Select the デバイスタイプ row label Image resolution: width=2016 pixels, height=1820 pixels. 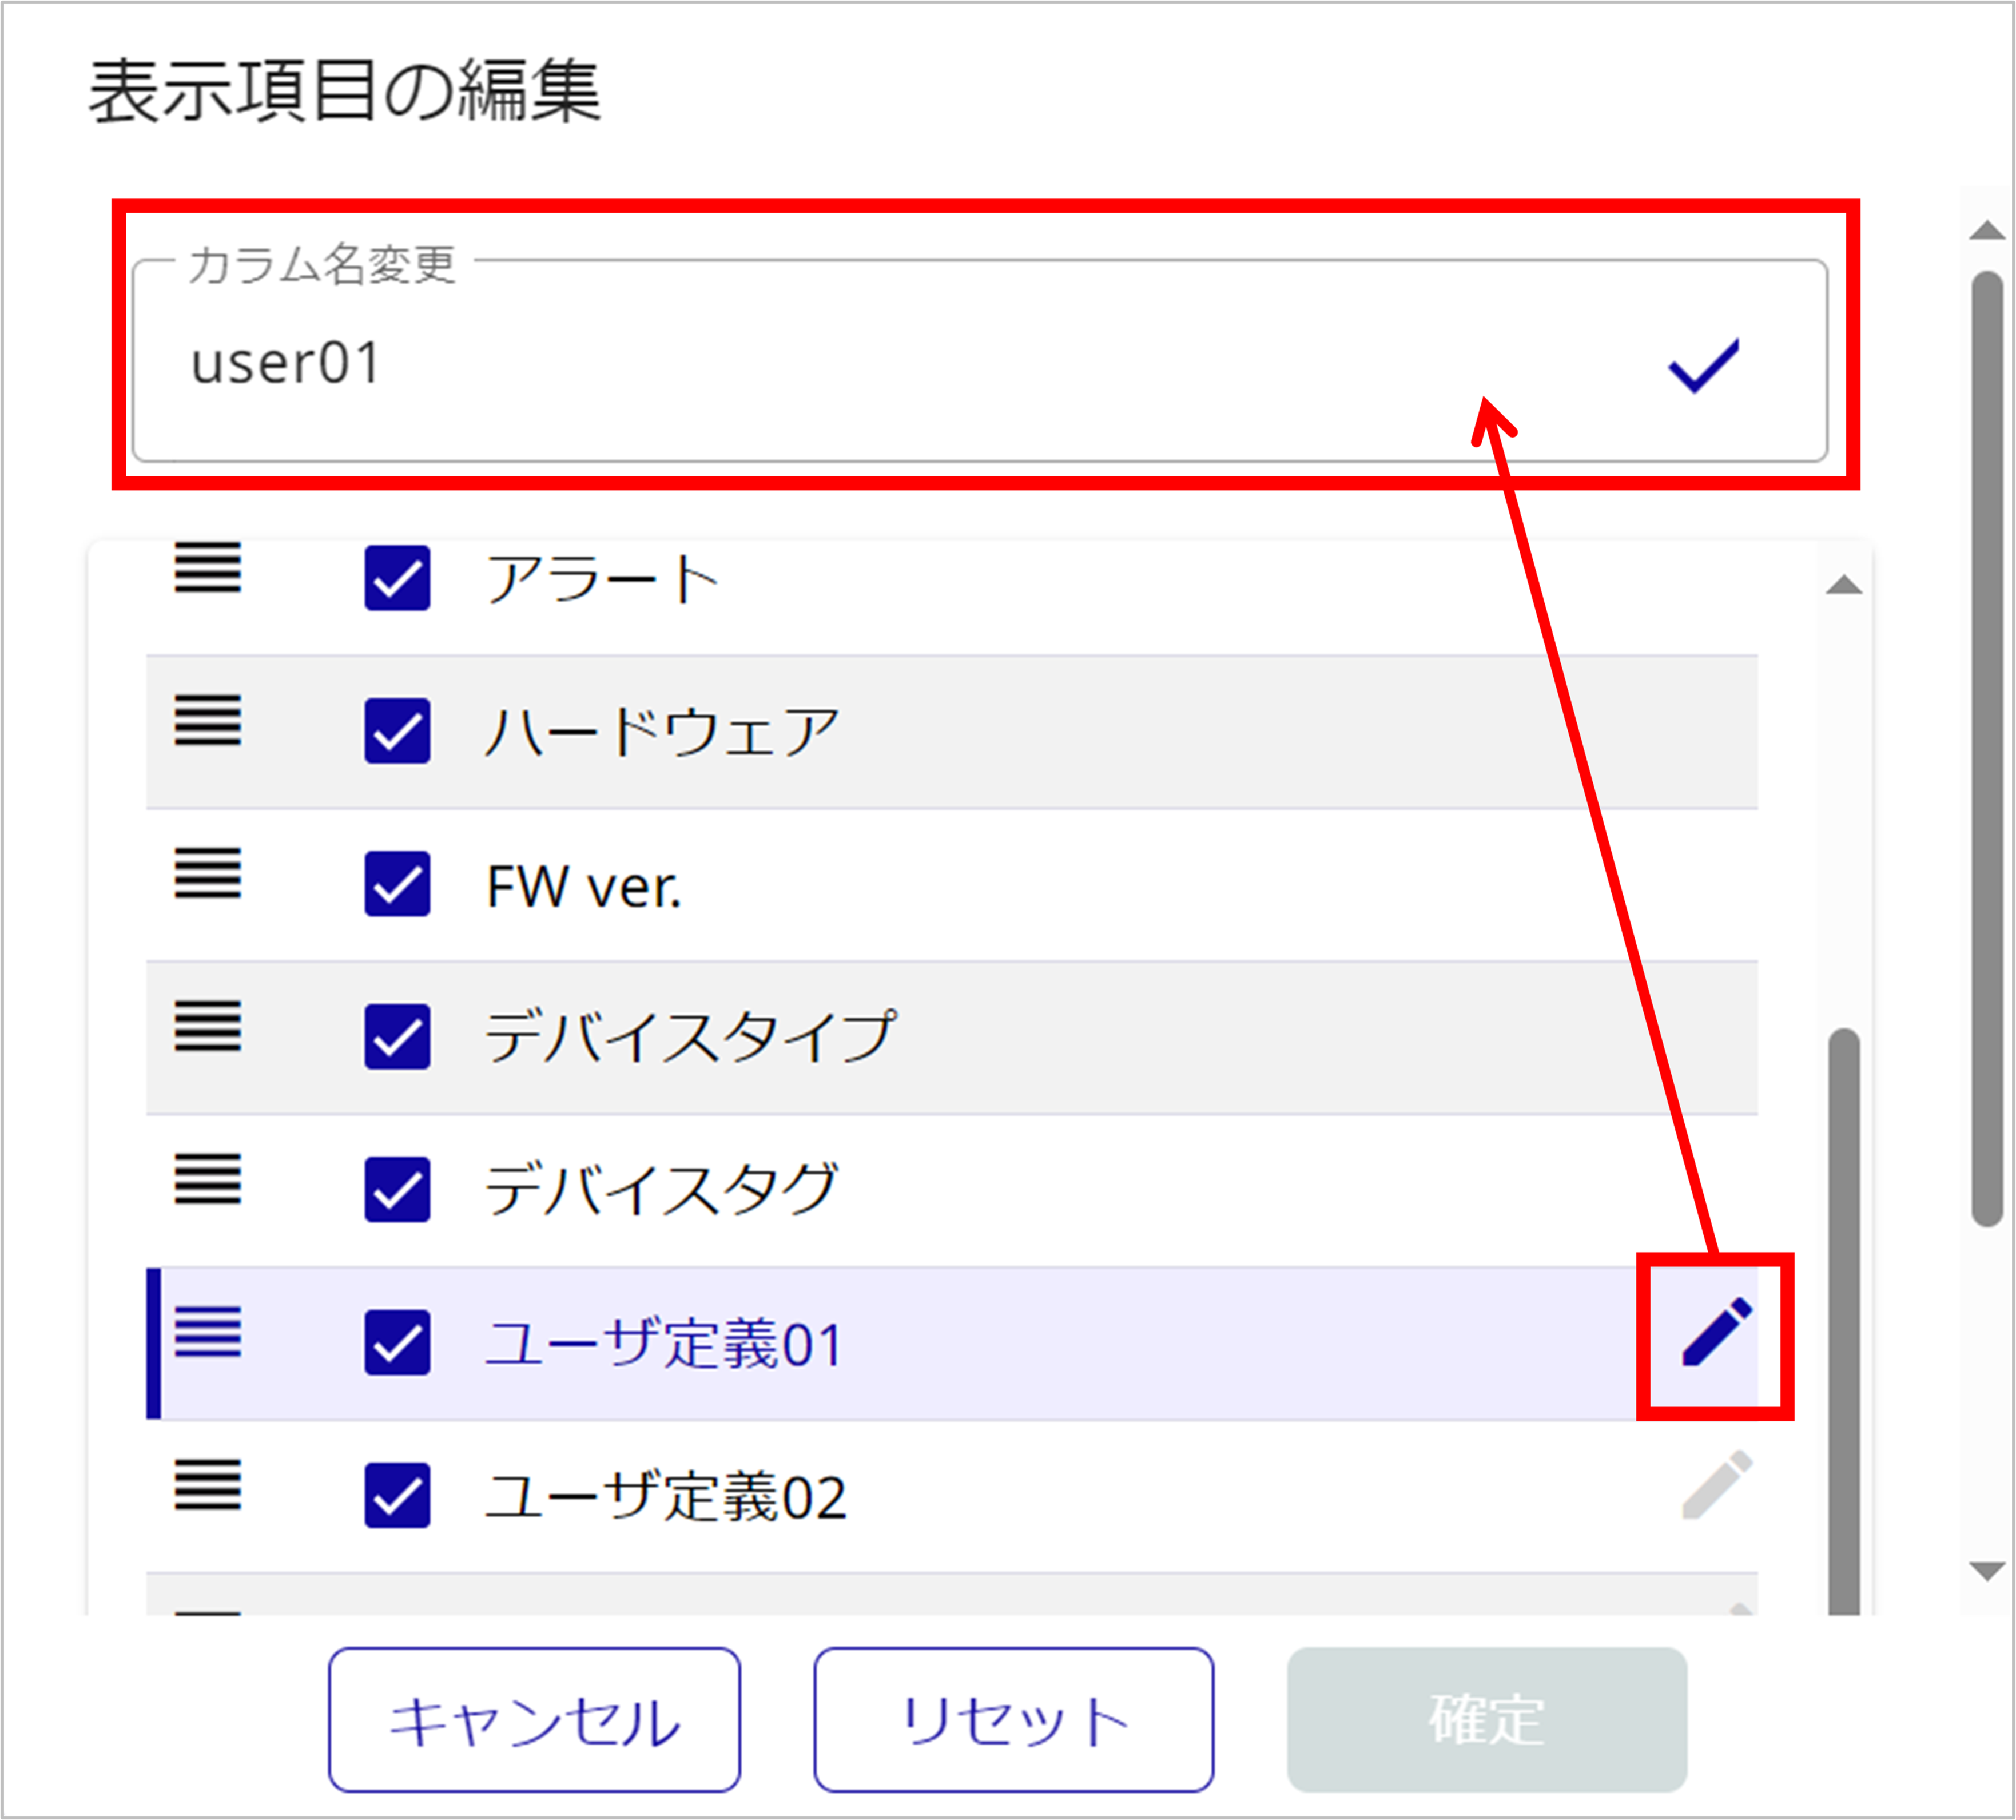(690, 1038)
